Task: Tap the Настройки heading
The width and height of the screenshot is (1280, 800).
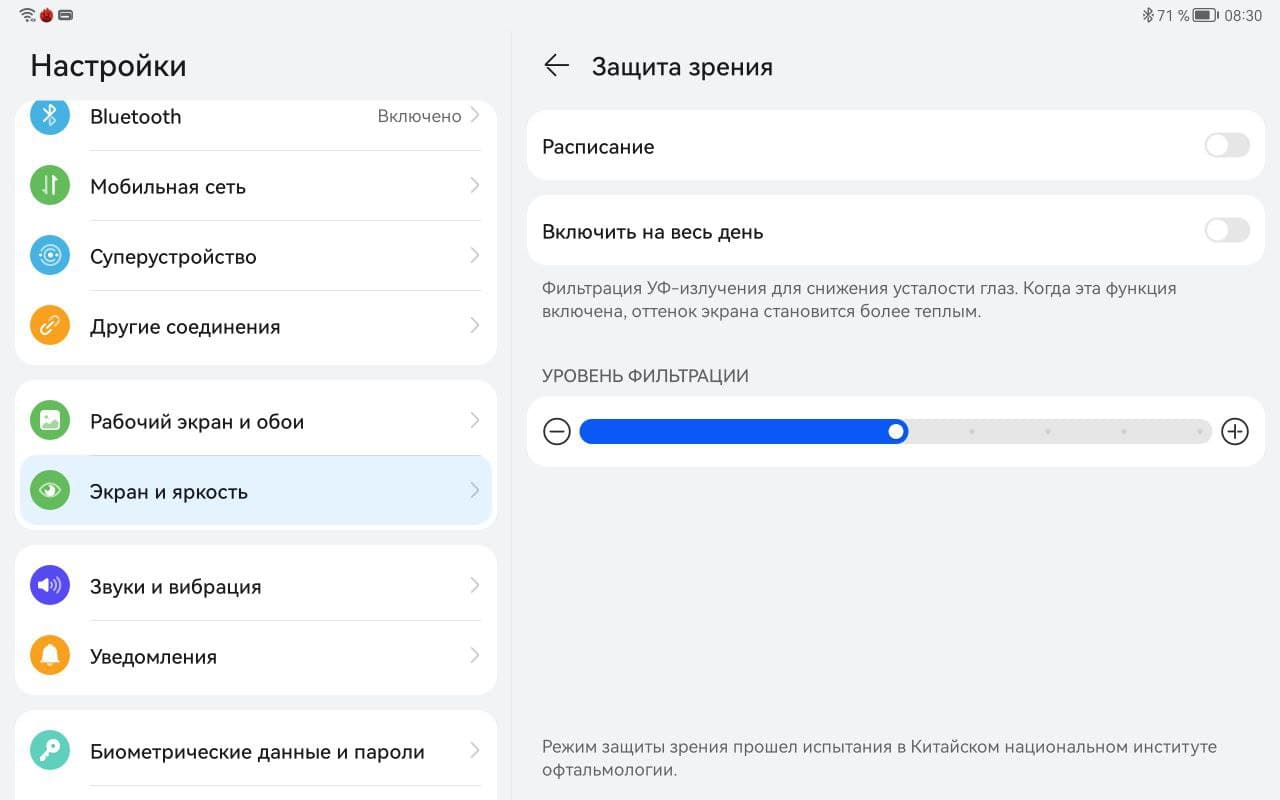Action: (108, 66)
